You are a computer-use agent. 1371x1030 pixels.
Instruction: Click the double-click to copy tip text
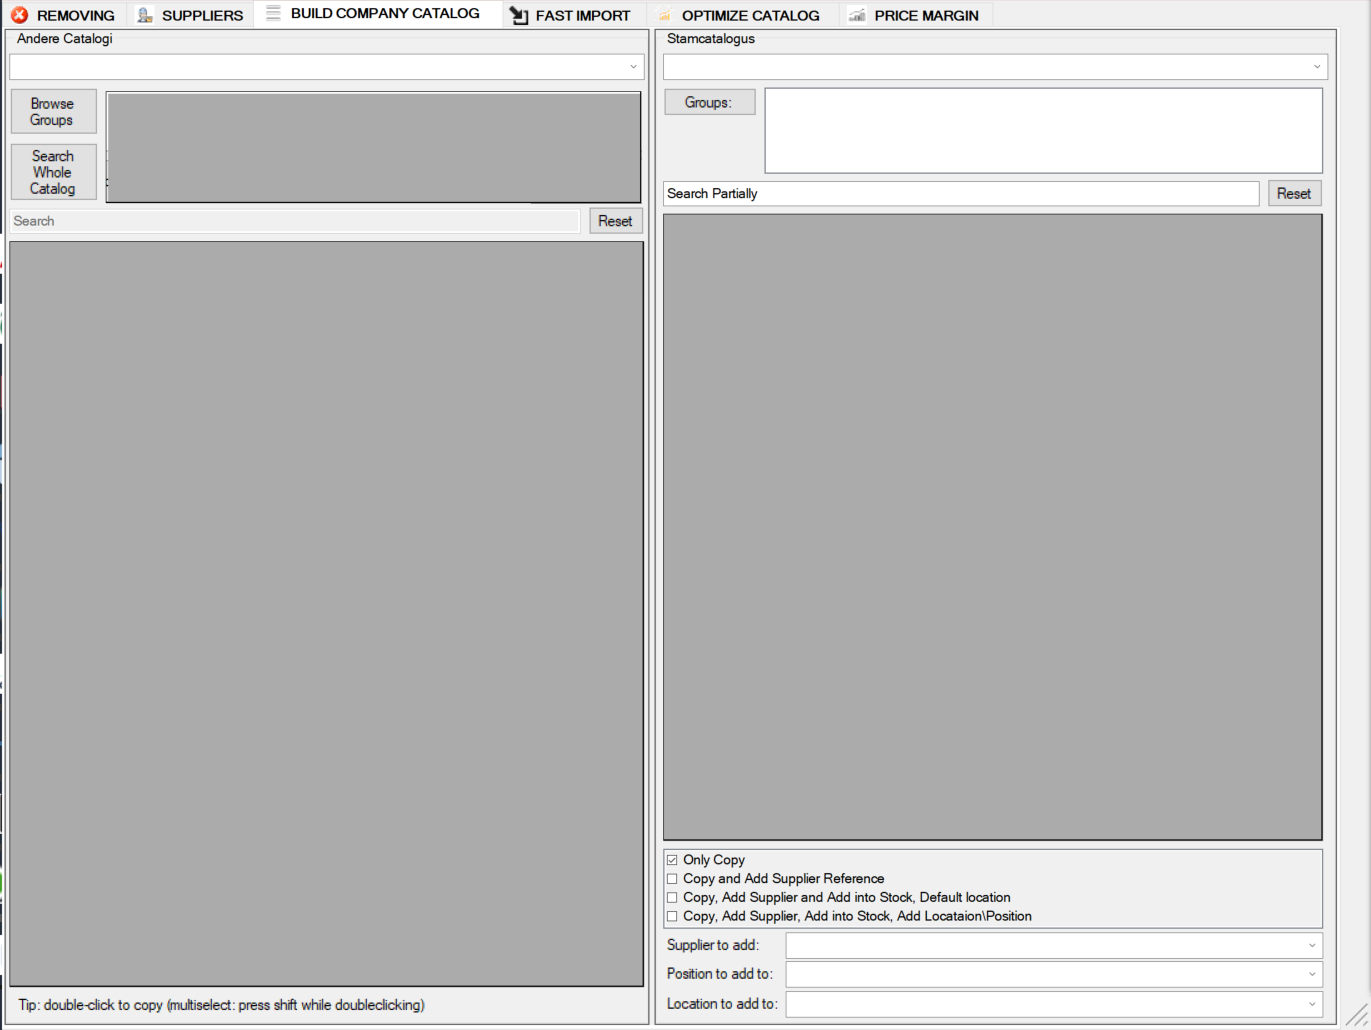221,1005
